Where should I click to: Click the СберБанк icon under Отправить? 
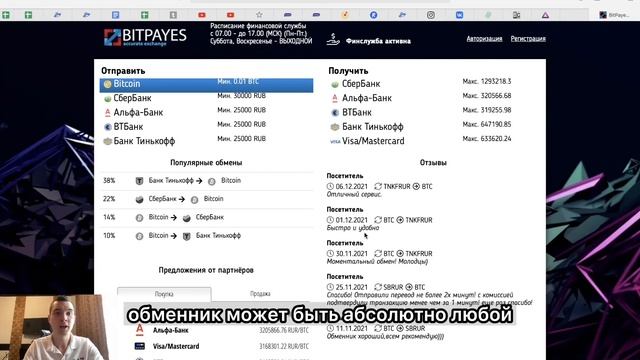tap(107, 99)
